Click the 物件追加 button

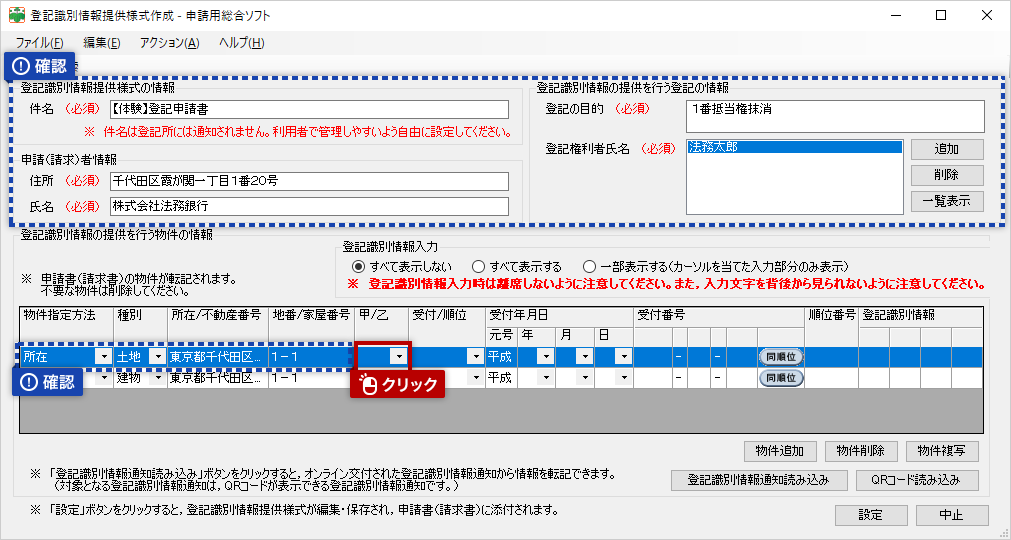(x=780, y=451)
